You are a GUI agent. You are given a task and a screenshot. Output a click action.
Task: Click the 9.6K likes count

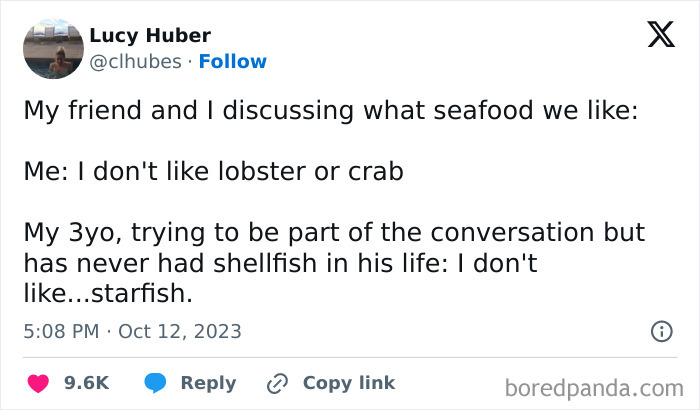pos(85,383)
